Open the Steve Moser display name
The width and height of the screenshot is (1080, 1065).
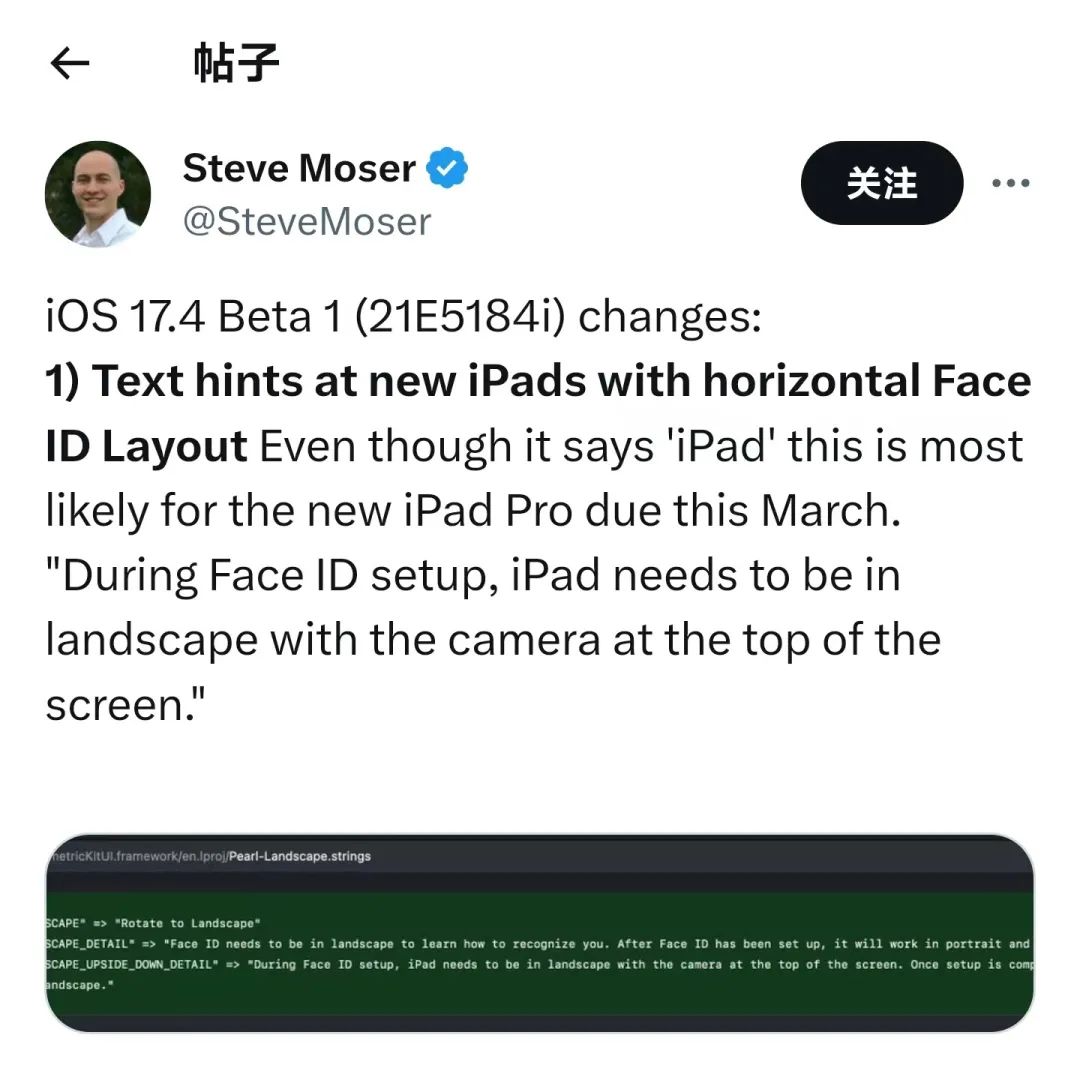[299, 168]
